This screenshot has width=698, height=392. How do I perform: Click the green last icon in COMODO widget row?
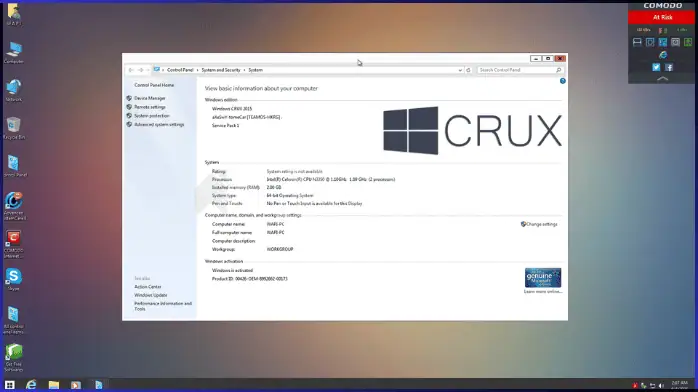[x=688, y=42]
